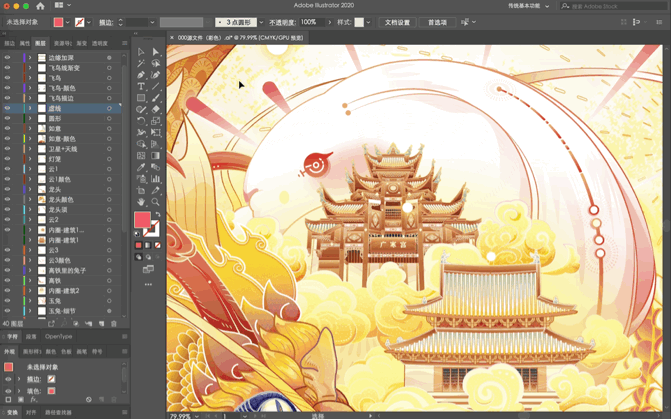Hide the 飞鸟 layer eye icon
The width and height of the screenshot is (671, 419).
(x=7, y=78)
